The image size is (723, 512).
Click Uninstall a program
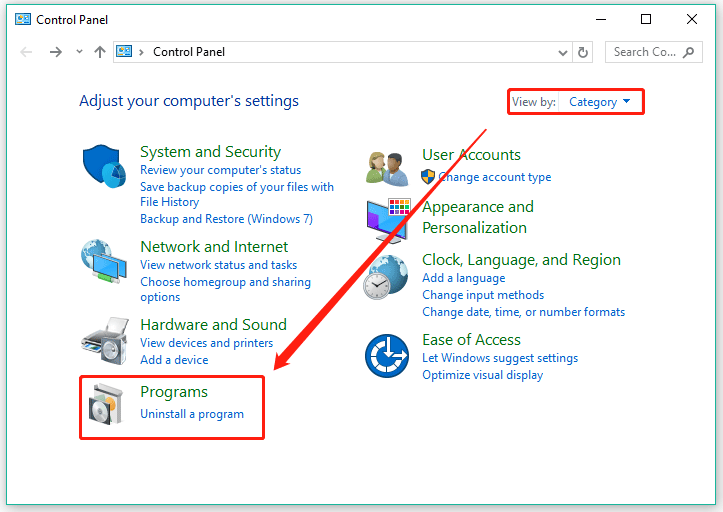point(192,414)
